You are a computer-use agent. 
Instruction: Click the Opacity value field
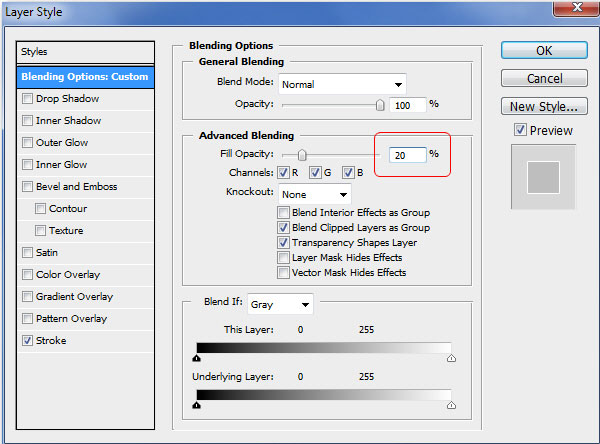pyautogui.click(x=408, y=105)
